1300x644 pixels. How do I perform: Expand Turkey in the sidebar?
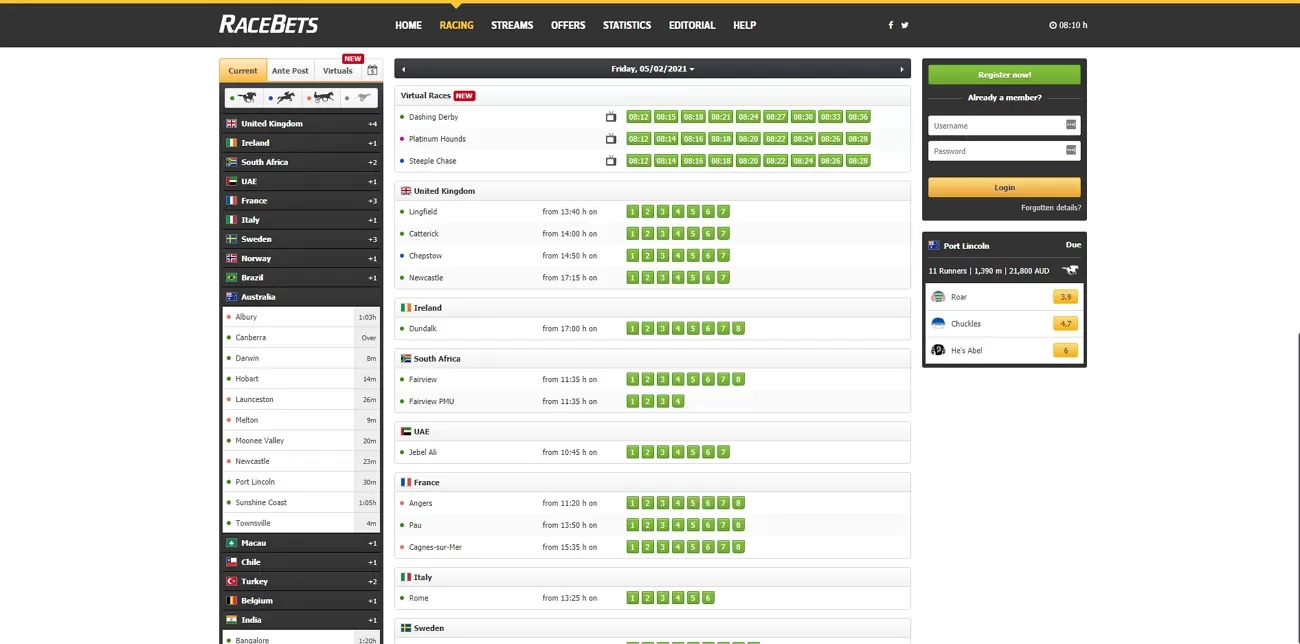pyautogui.click(x=301, y=581)
